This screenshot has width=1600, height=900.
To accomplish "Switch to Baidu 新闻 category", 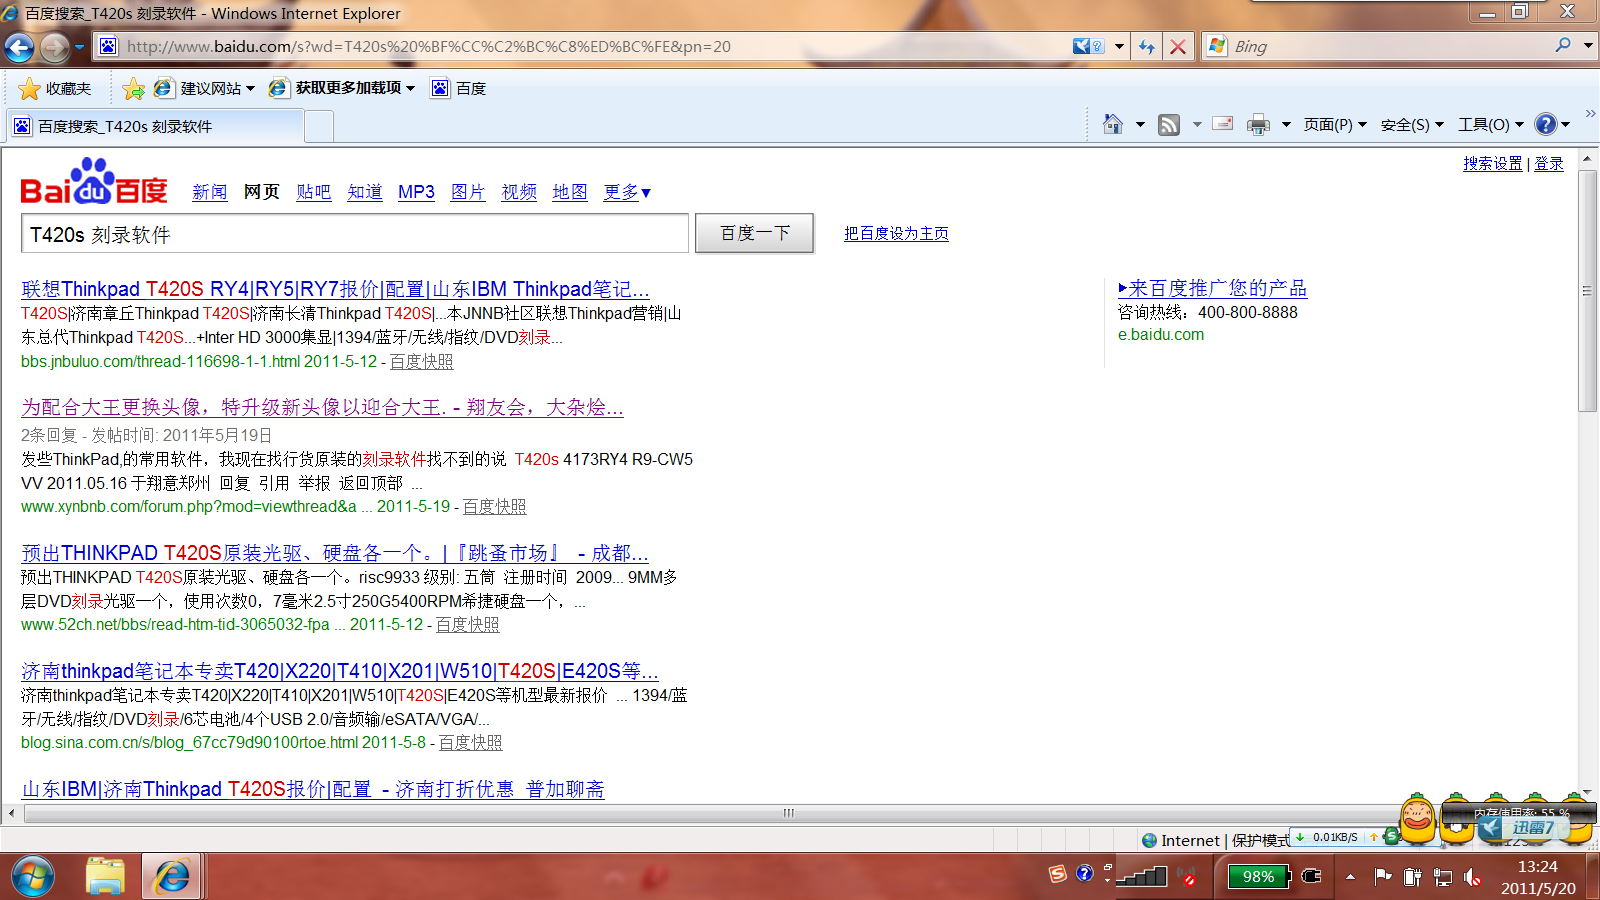I will (x=210, y=192).
